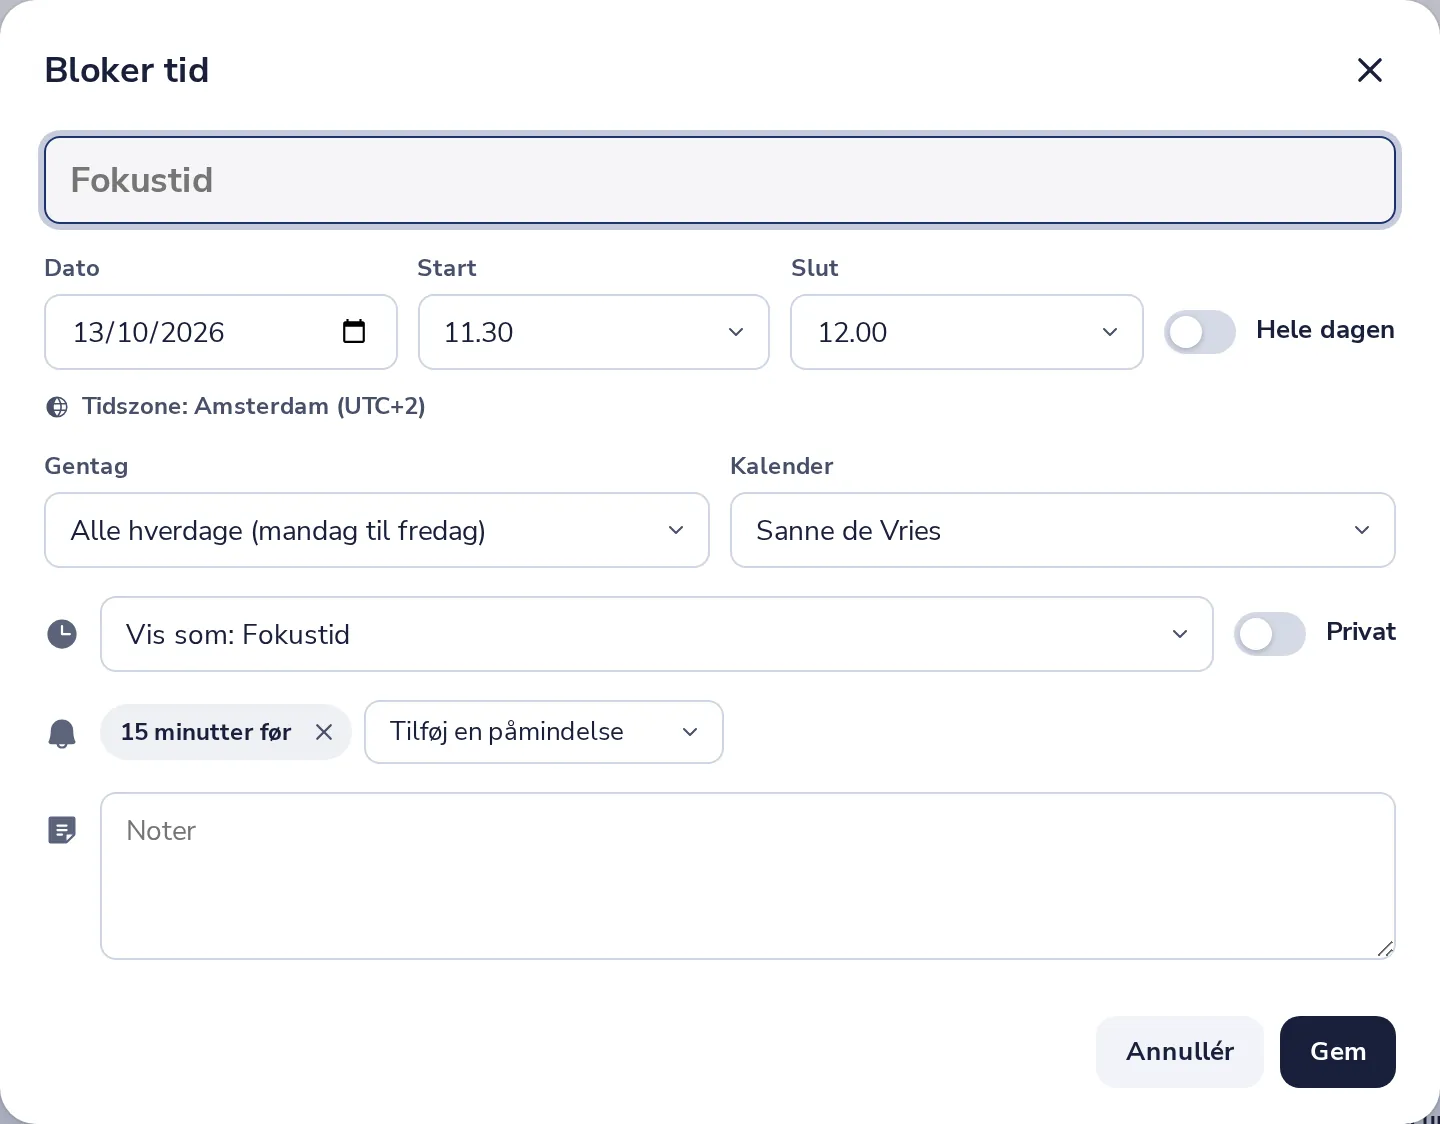This screenshot has width=1440, height=1124.
Task: Open the Tilføj en påmindelse dropdown
Action: pyautogui.click(x=544, y=732)
